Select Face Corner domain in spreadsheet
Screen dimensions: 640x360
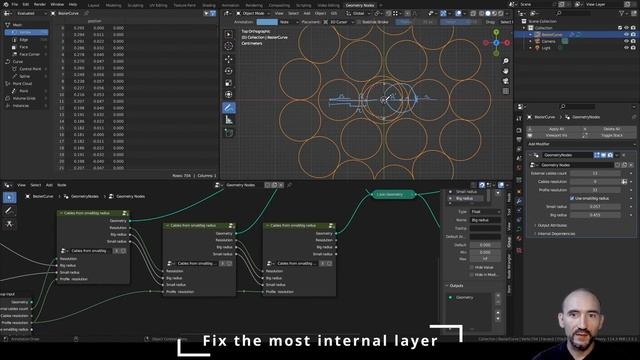click(29, 54)
